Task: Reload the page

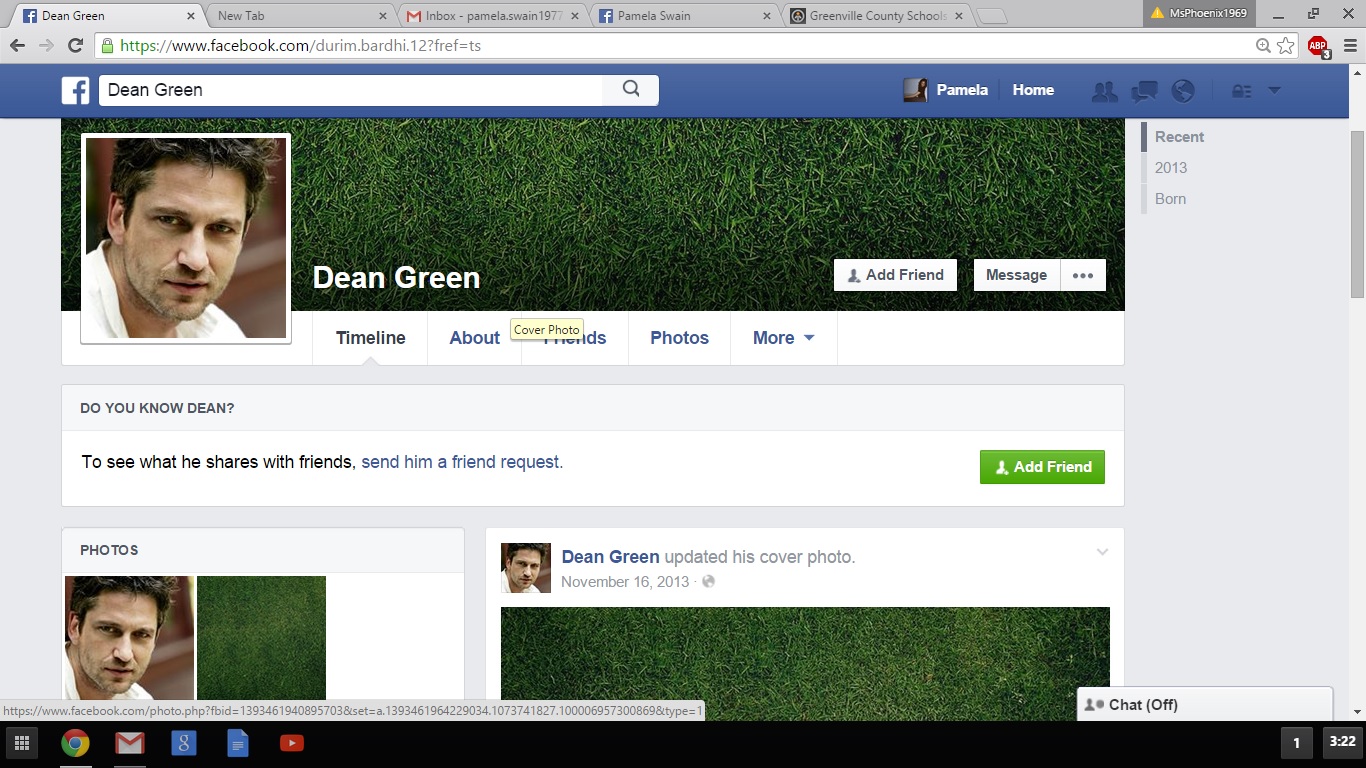Action: pyautogui.click(x=75, y=46)
